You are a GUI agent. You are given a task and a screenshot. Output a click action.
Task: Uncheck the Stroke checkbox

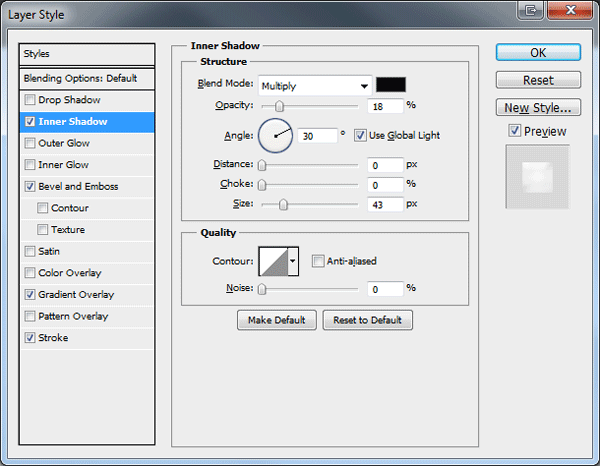(30, 338)
